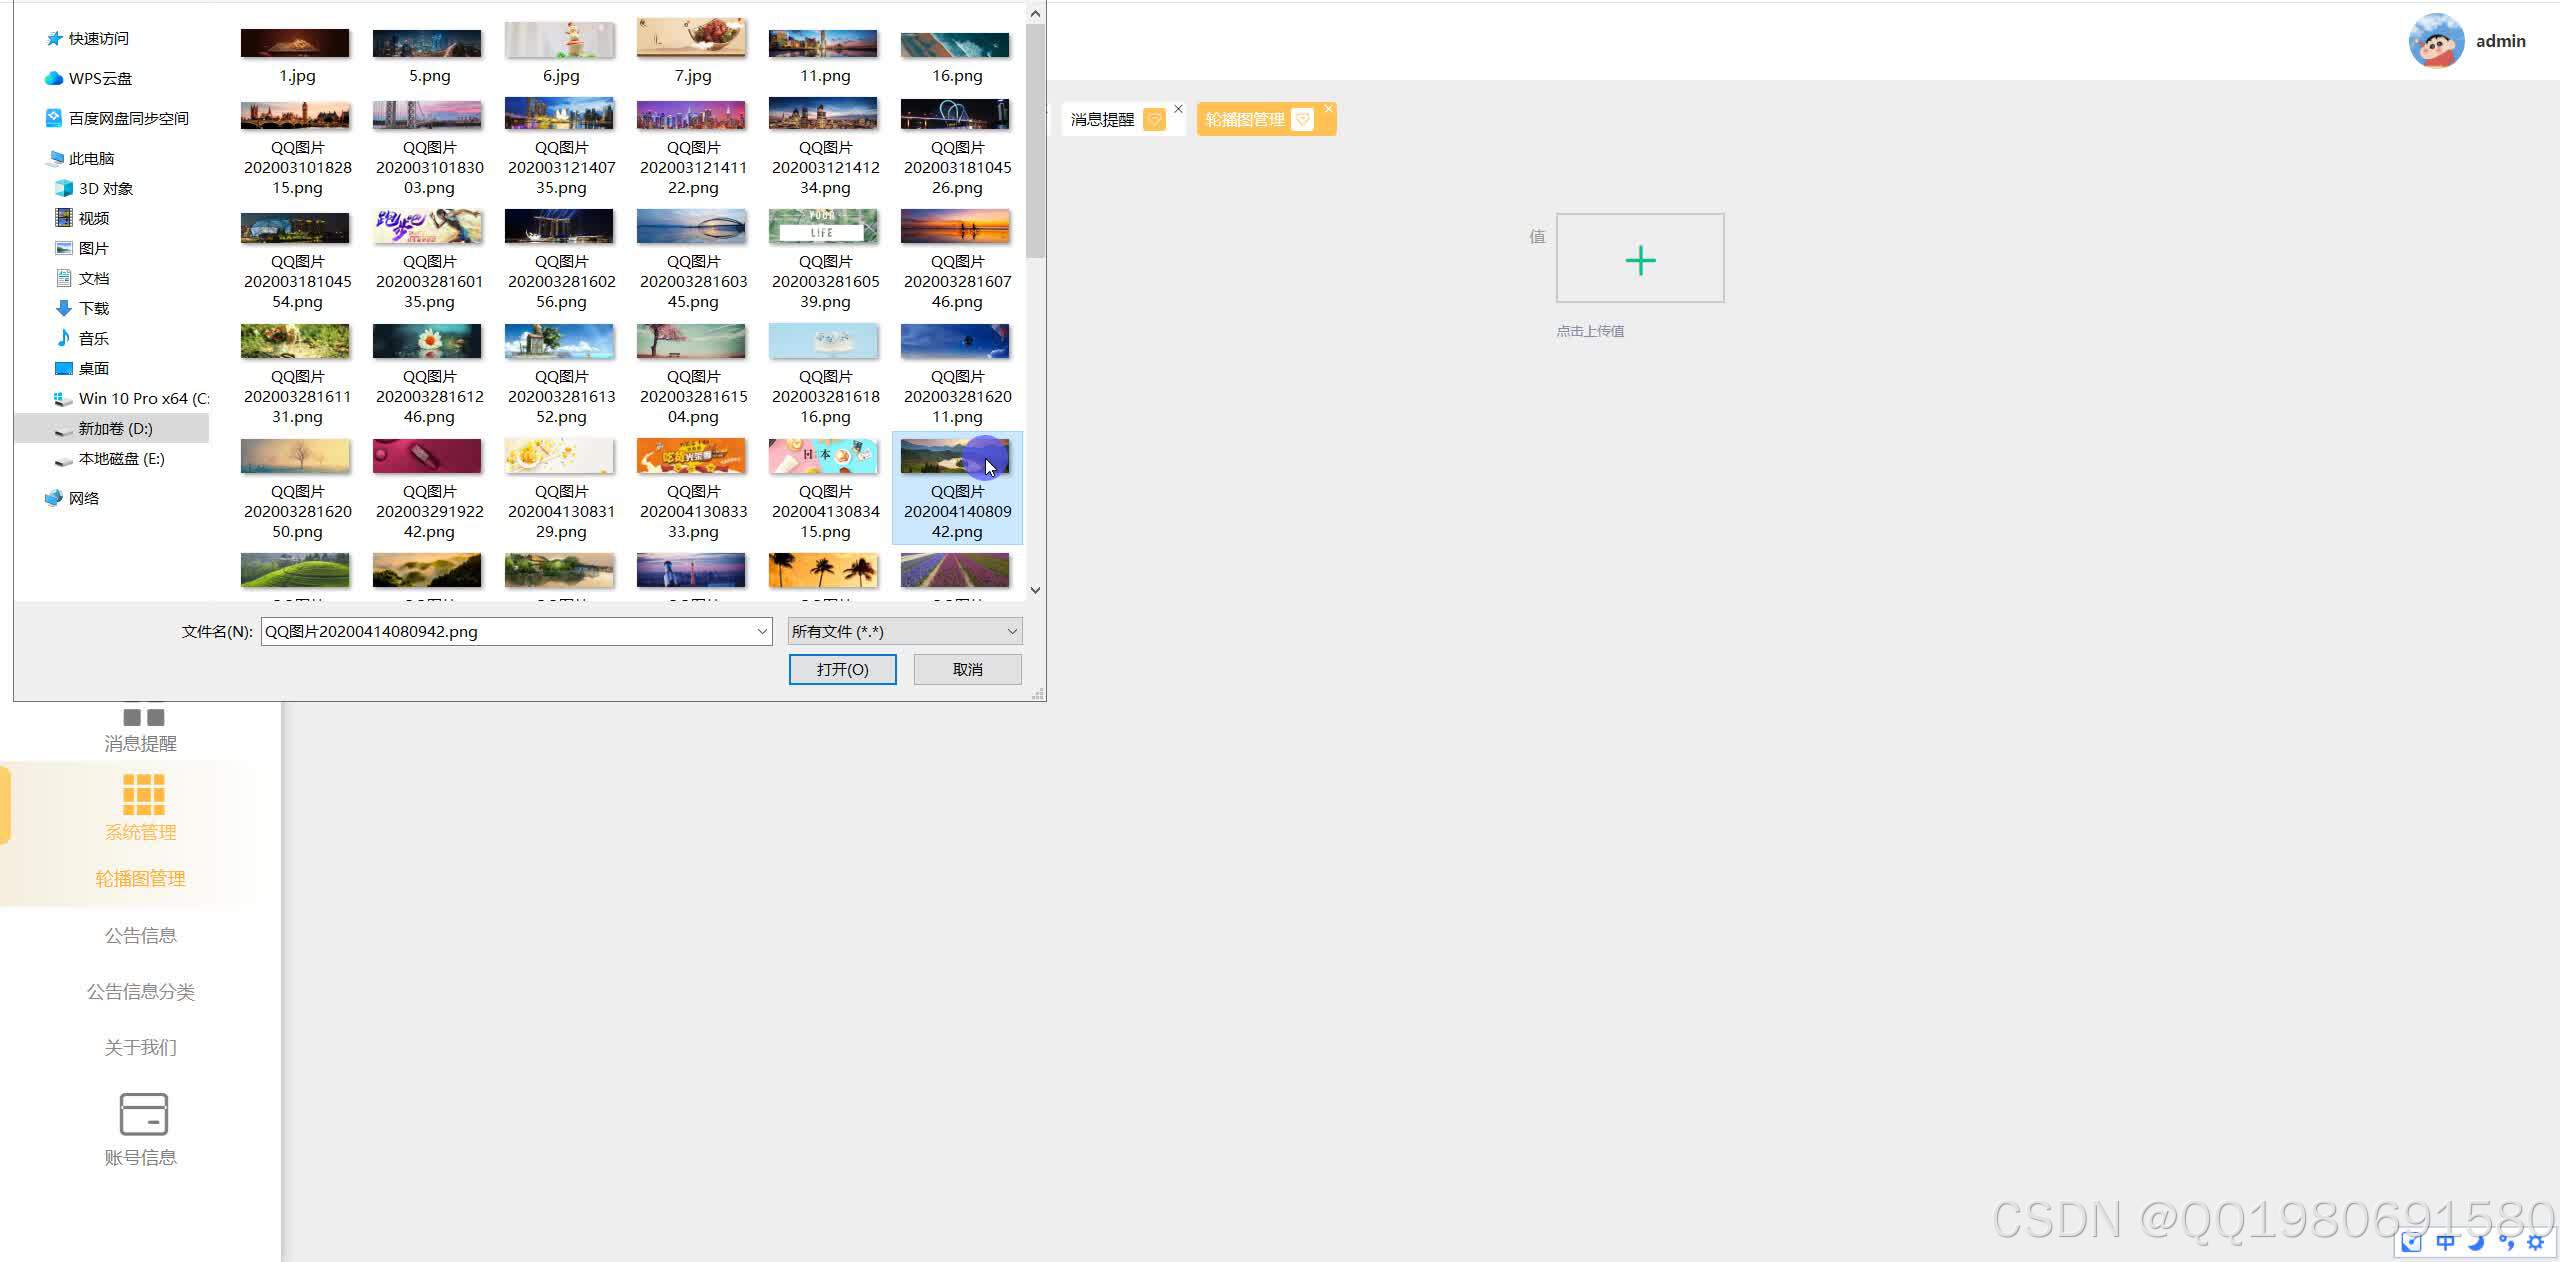Open 百度网盘同步空间 in navigation pane

[128, 118]
